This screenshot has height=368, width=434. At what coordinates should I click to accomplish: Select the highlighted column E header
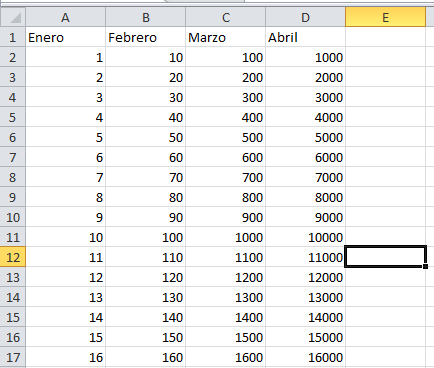tap(386, 17)
